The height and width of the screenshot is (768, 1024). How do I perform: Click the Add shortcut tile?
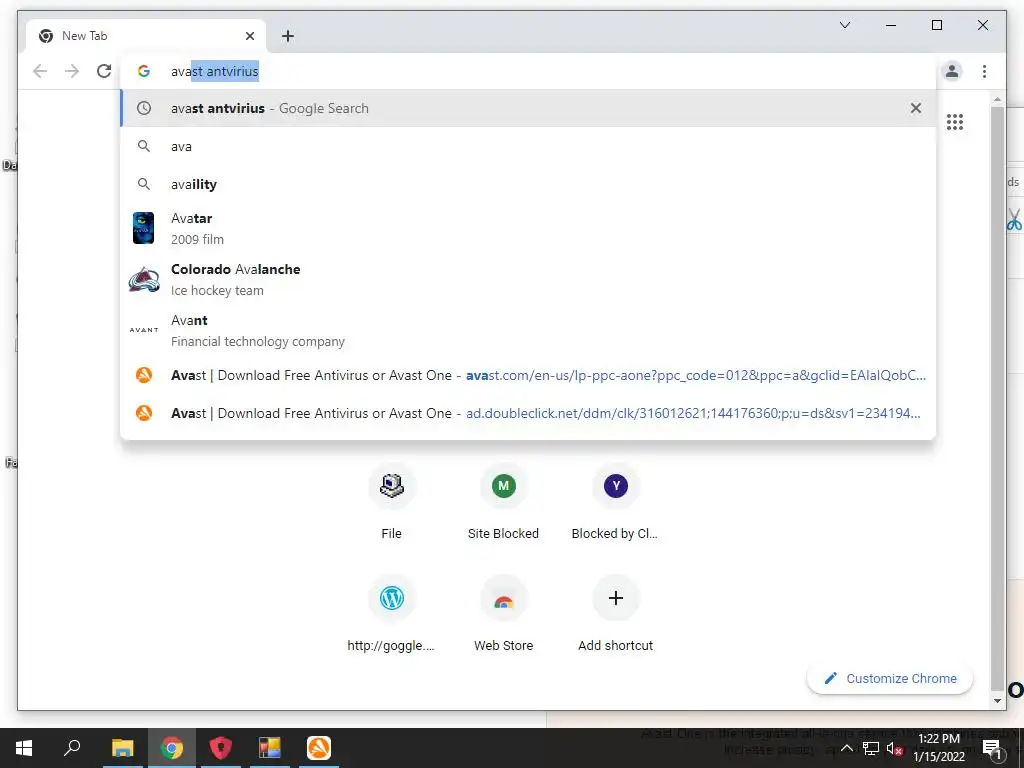tap(615, 615)
